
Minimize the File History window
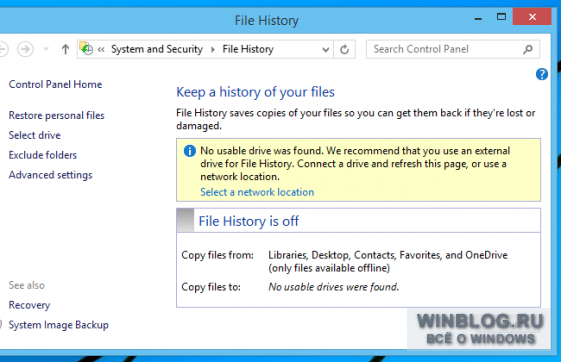point(478,18)
